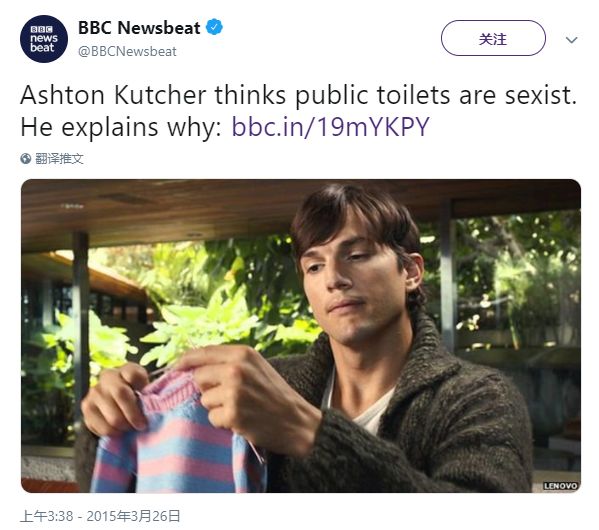Image resolution: width=599 pixels, height=530 pixels.
Task: Click the words 'He explains why:'
Action: click(x=121, y=127)
